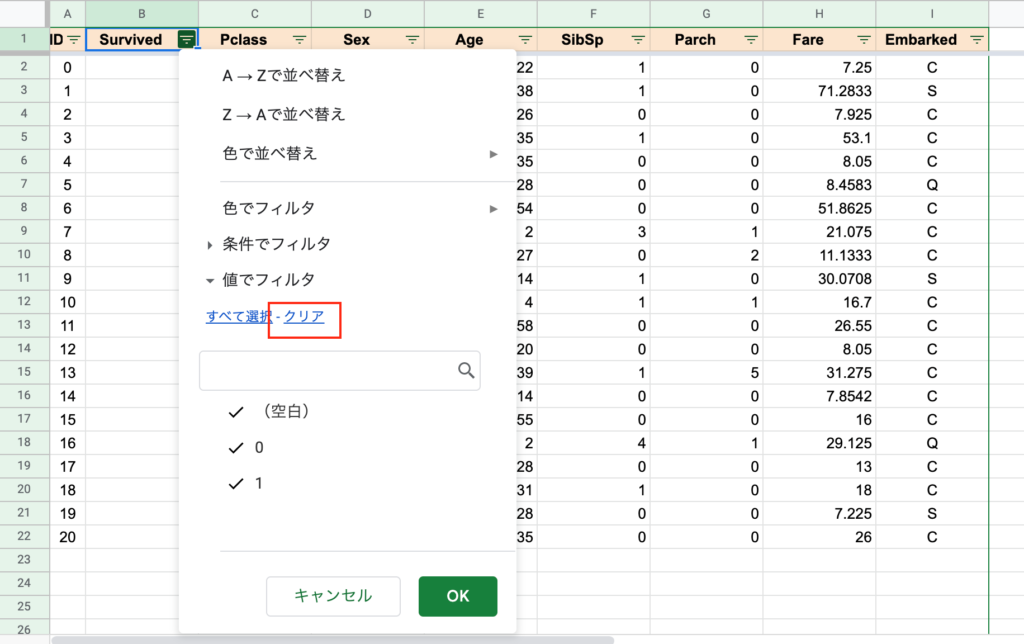The image size is (1024, 644).
Task: Select column H header
Action: coord(819,14)
